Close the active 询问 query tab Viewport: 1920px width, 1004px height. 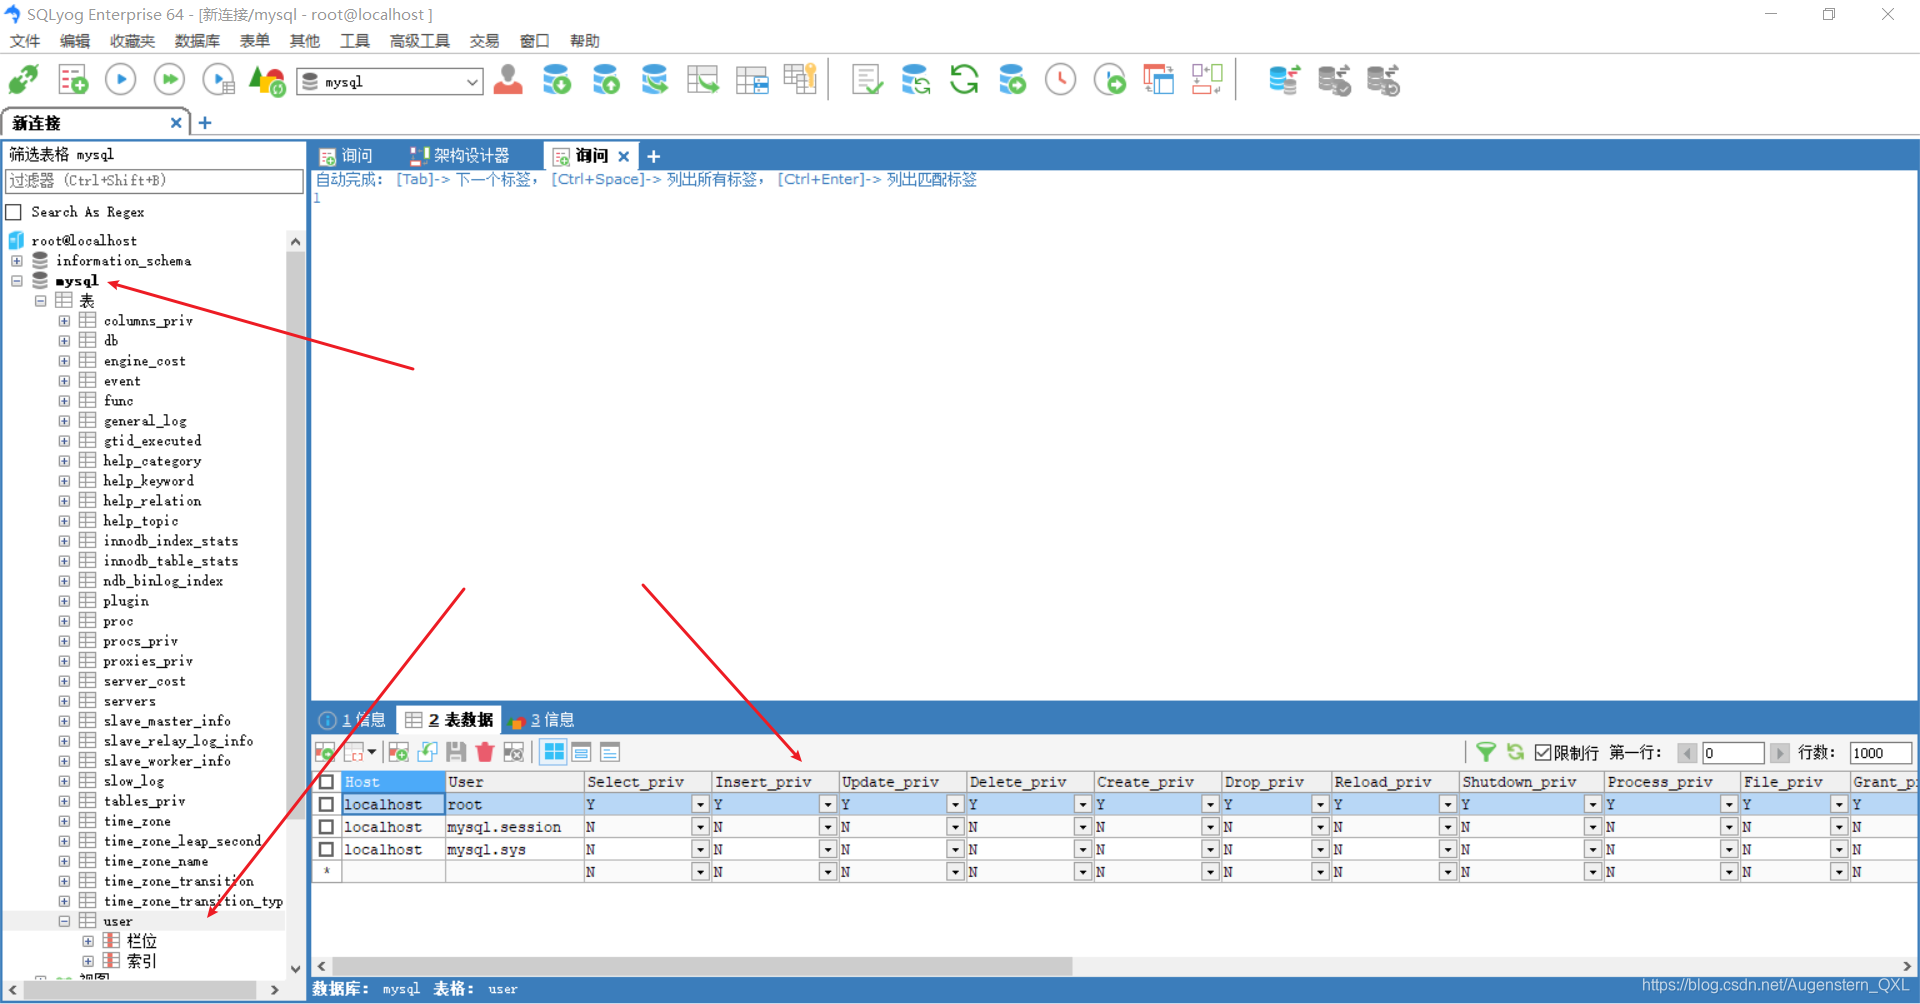coord(624,156)
